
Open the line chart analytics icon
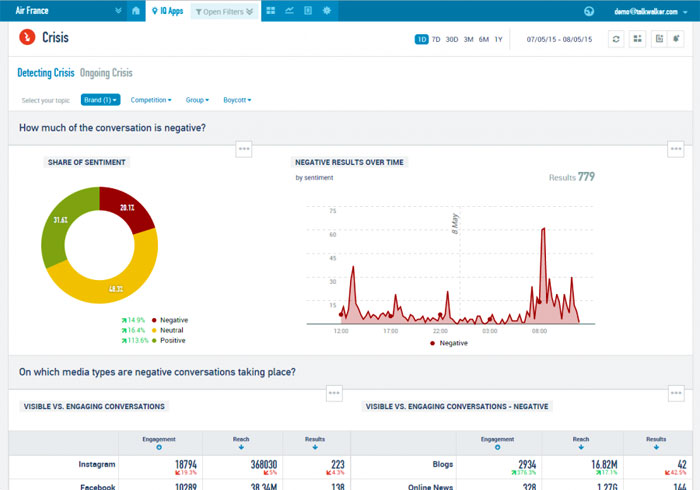pyautogui.click(x=289, y=11)
